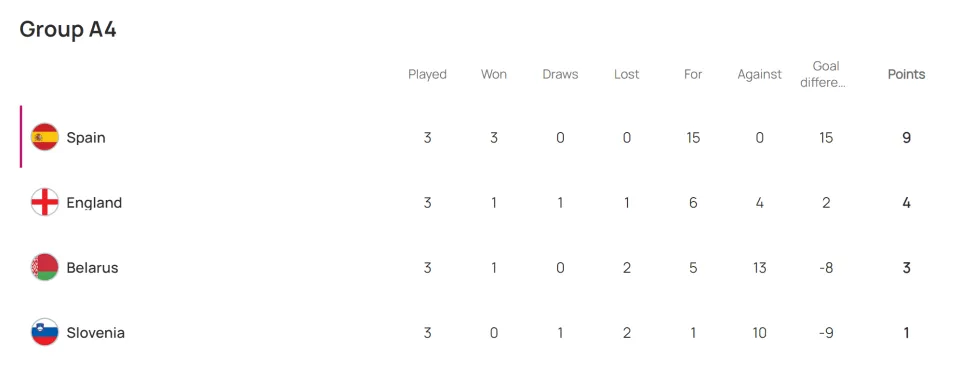This screenshot has height=373, width=960.
Task: Click the Draws column header
Action: point(560,74)
